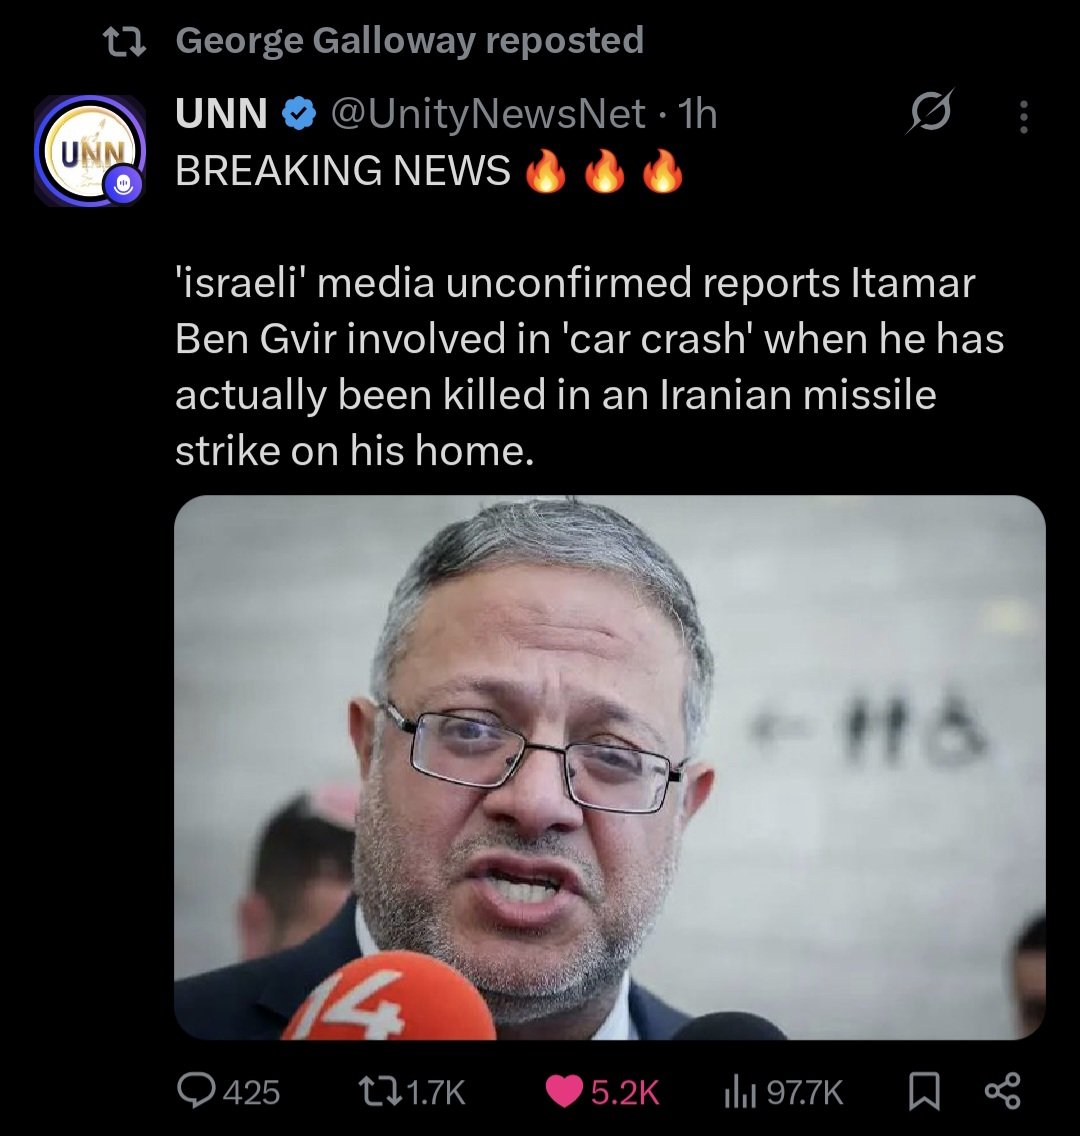
Task: Tap the reply comment icon
Action: [197, 1091]
